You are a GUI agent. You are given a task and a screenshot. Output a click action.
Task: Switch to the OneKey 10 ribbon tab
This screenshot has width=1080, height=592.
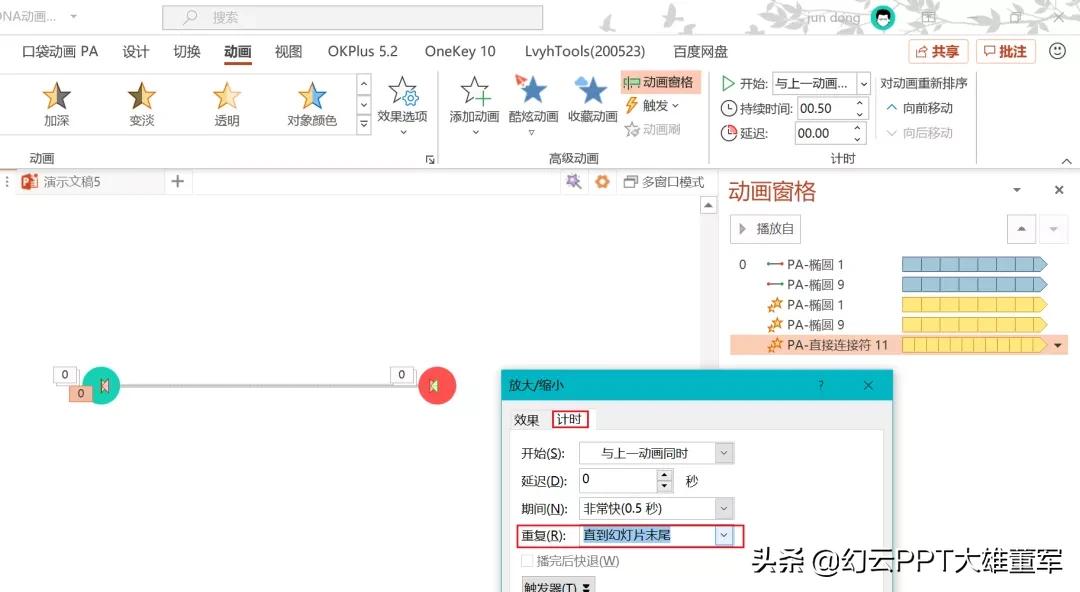460,51
